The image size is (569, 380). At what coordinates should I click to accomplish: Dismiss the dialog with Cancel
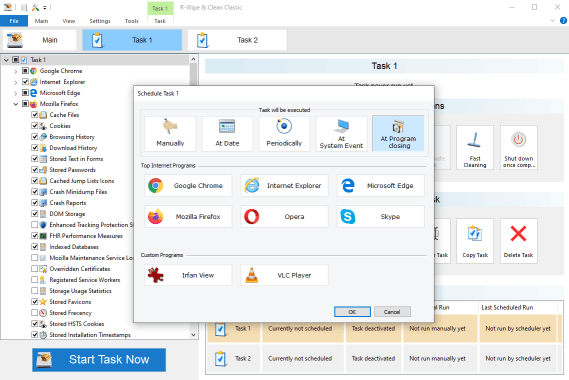[392, 312]
